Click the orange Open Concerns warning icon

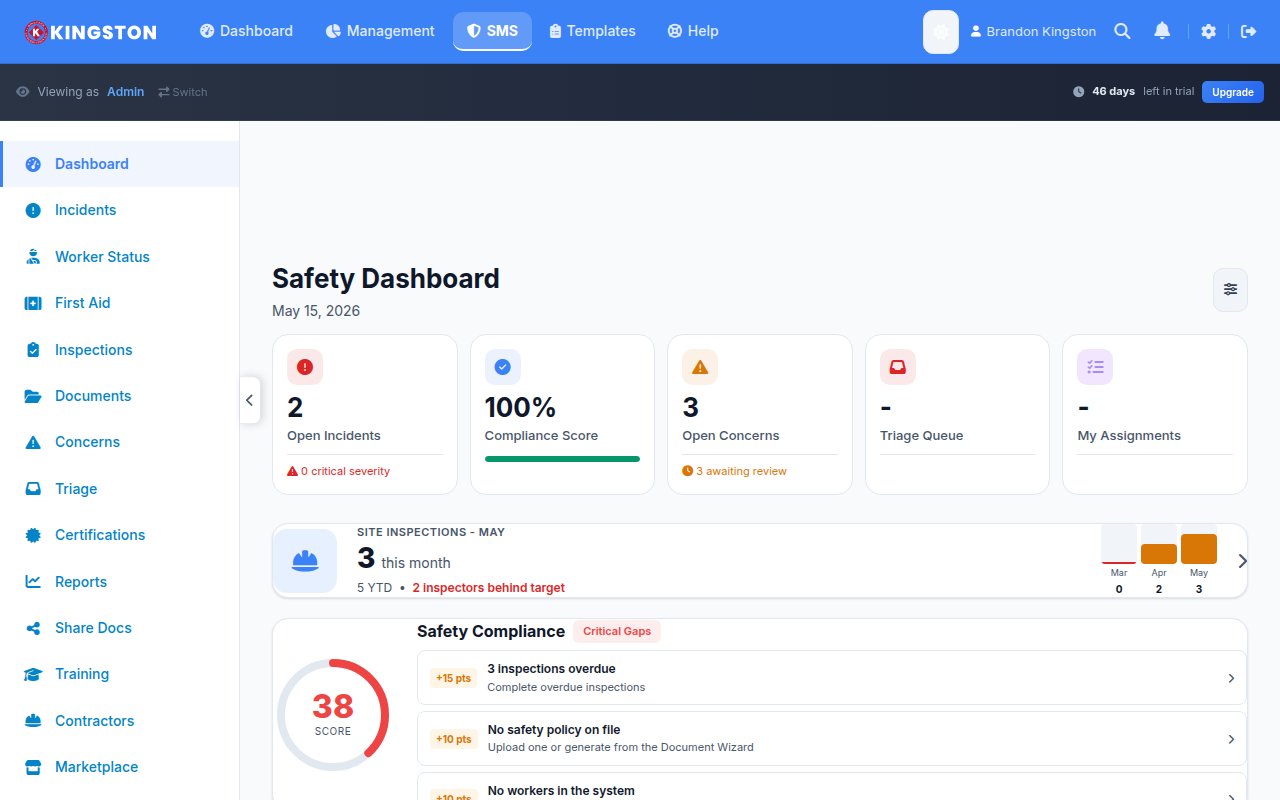[x=700, y=367]
